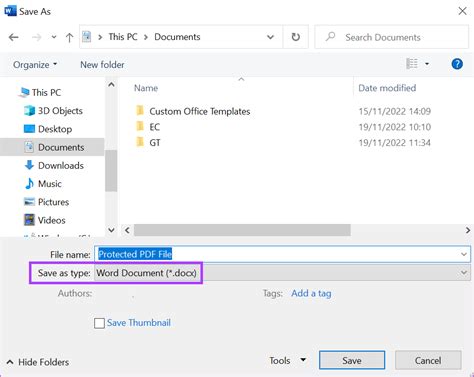Open 3D Objects in sidebar
The image size is (474, 377).
60,111
